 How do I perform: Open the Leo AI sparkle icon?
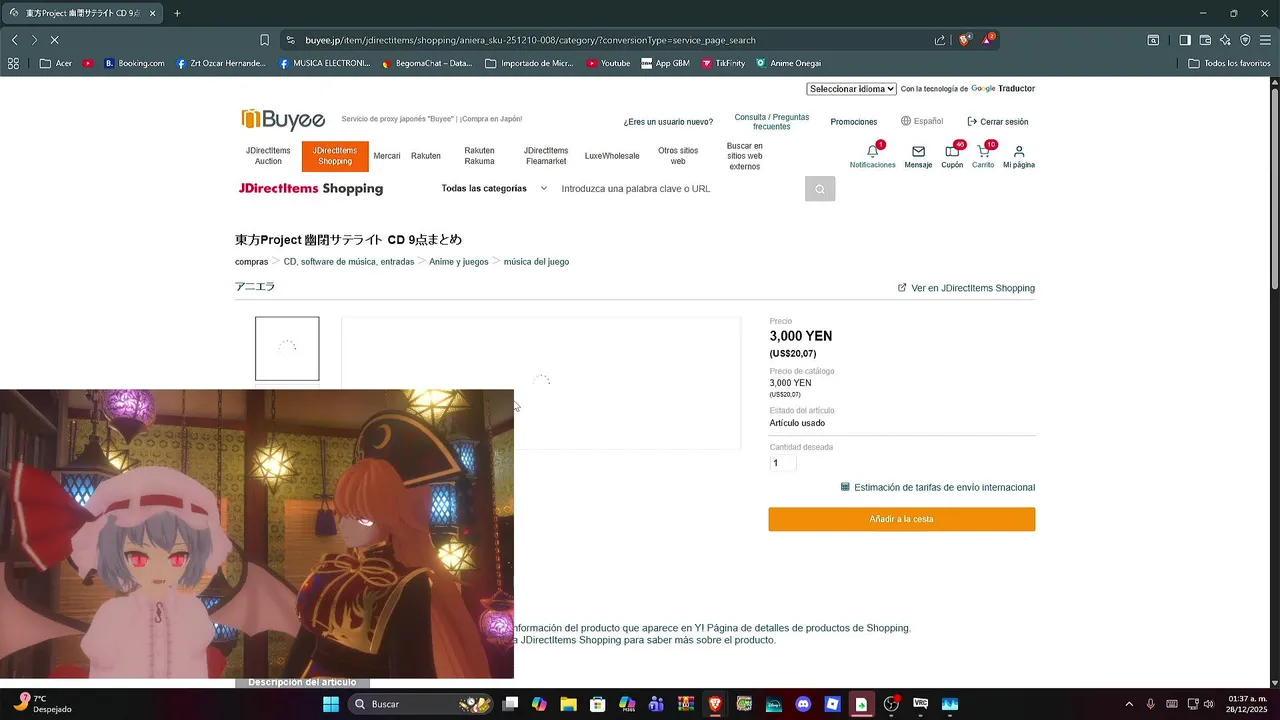click(x=1225, y=40)
